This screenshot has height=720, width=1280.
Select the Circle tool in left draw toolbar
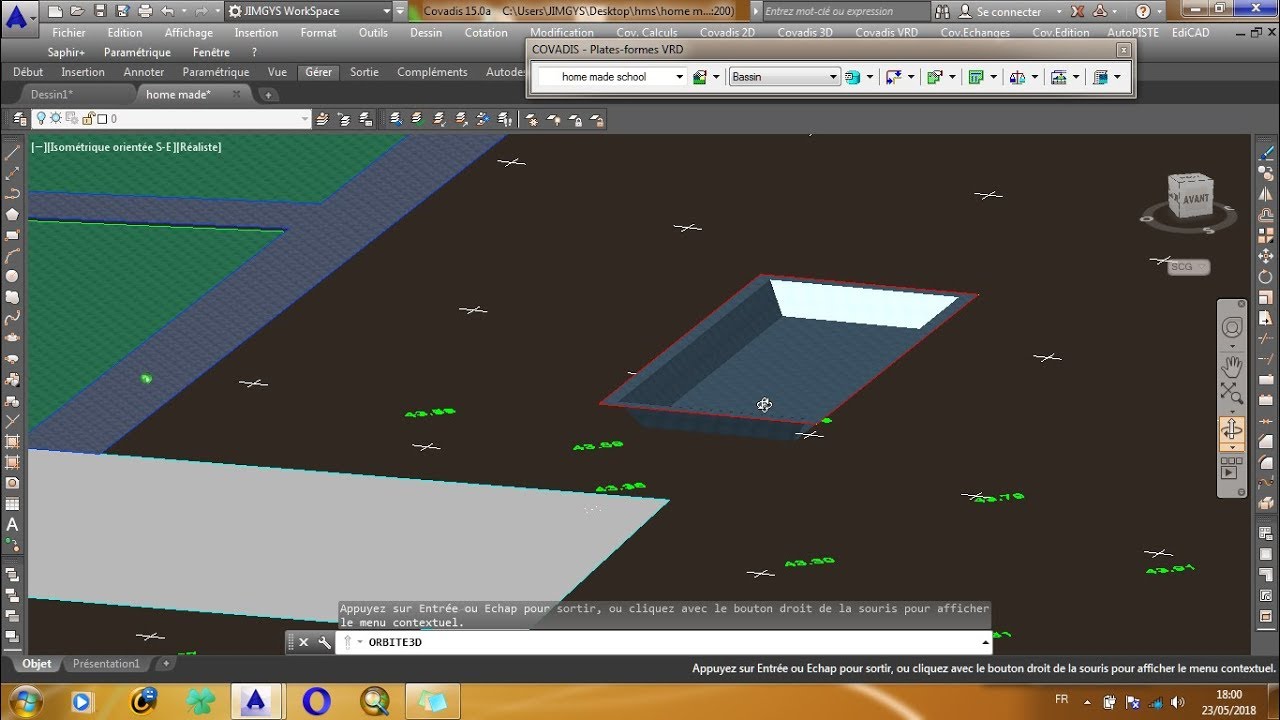pos(13,276)
